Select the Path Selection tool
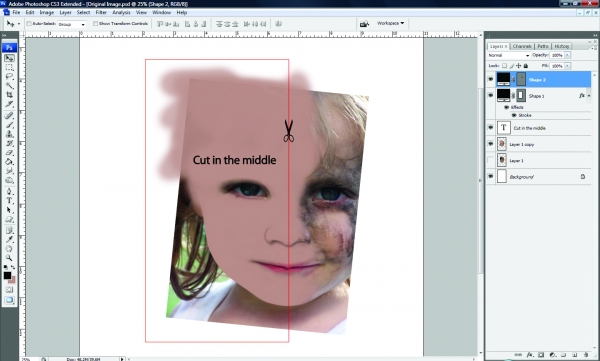Screen dimensions: 600x361 (x=10, y=210)
